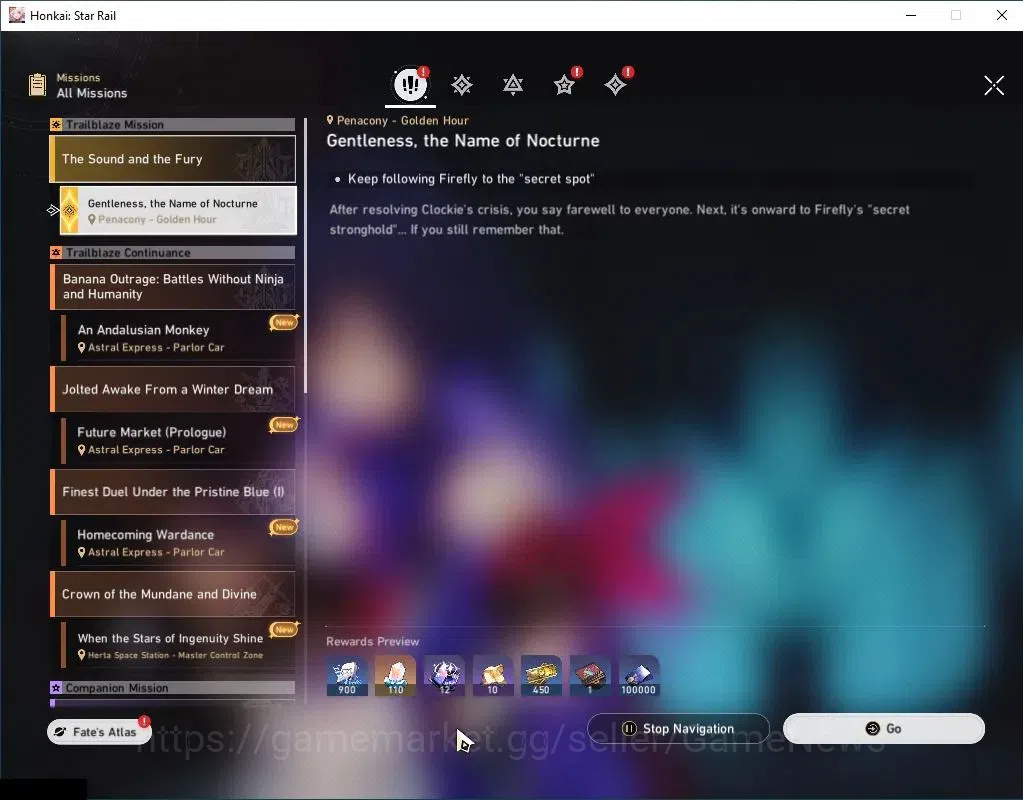Select Homecoming Wardance sub-mission
1023x800 pixels.
tap(178, 543)
